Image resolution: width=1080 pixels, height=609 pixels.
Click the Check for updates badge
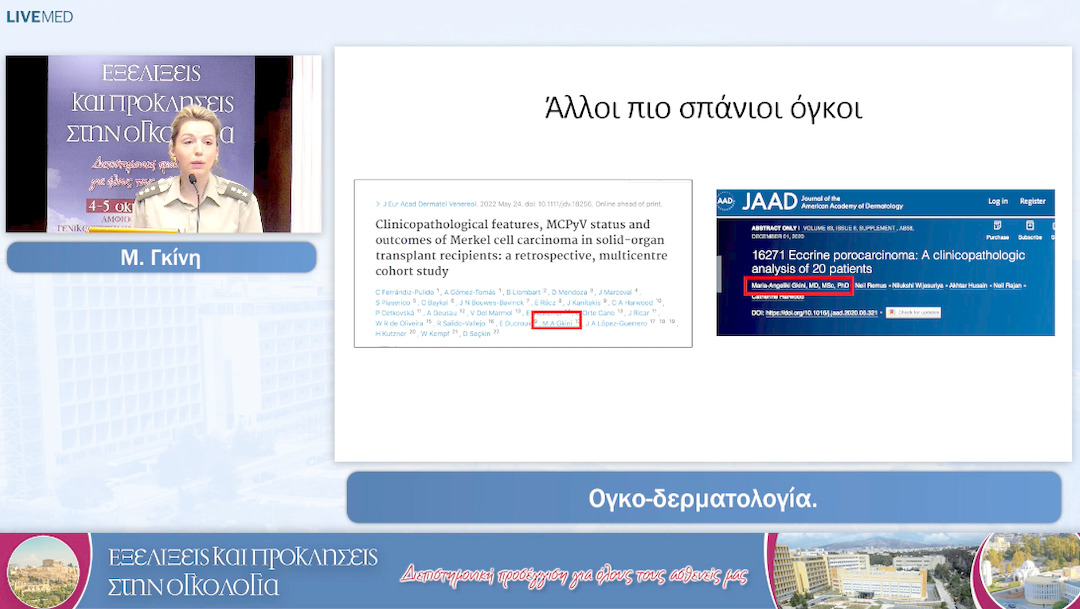coord(912,312)
